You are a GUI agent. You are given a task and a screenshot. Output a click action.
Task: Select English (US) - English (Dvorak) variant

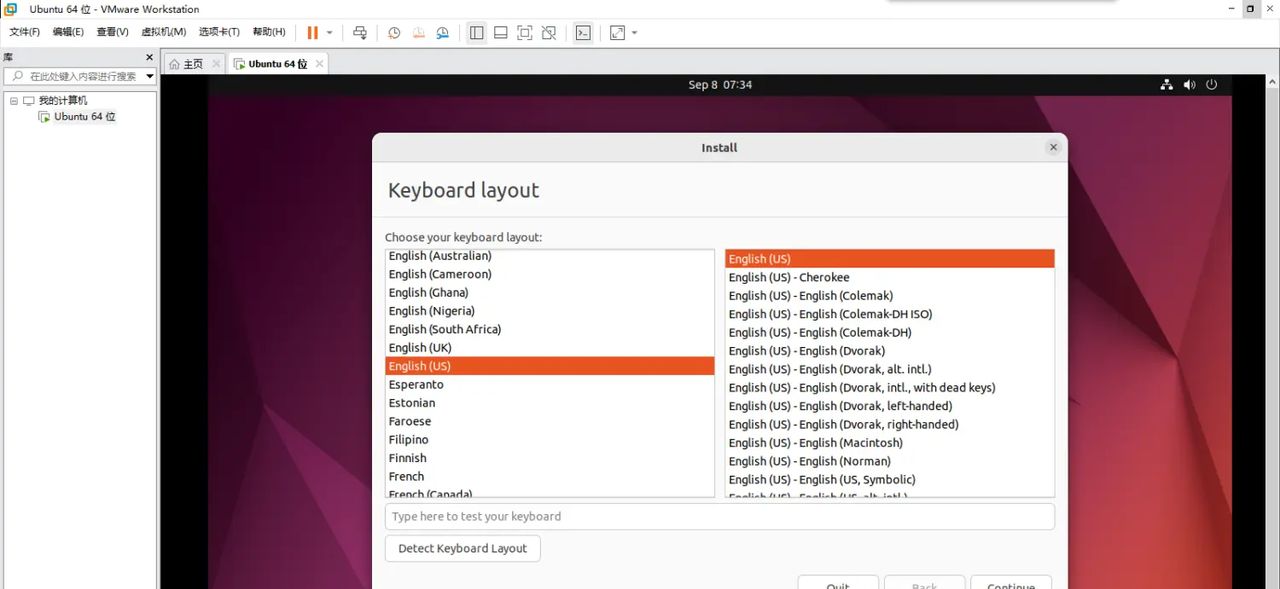click(890, 351)
